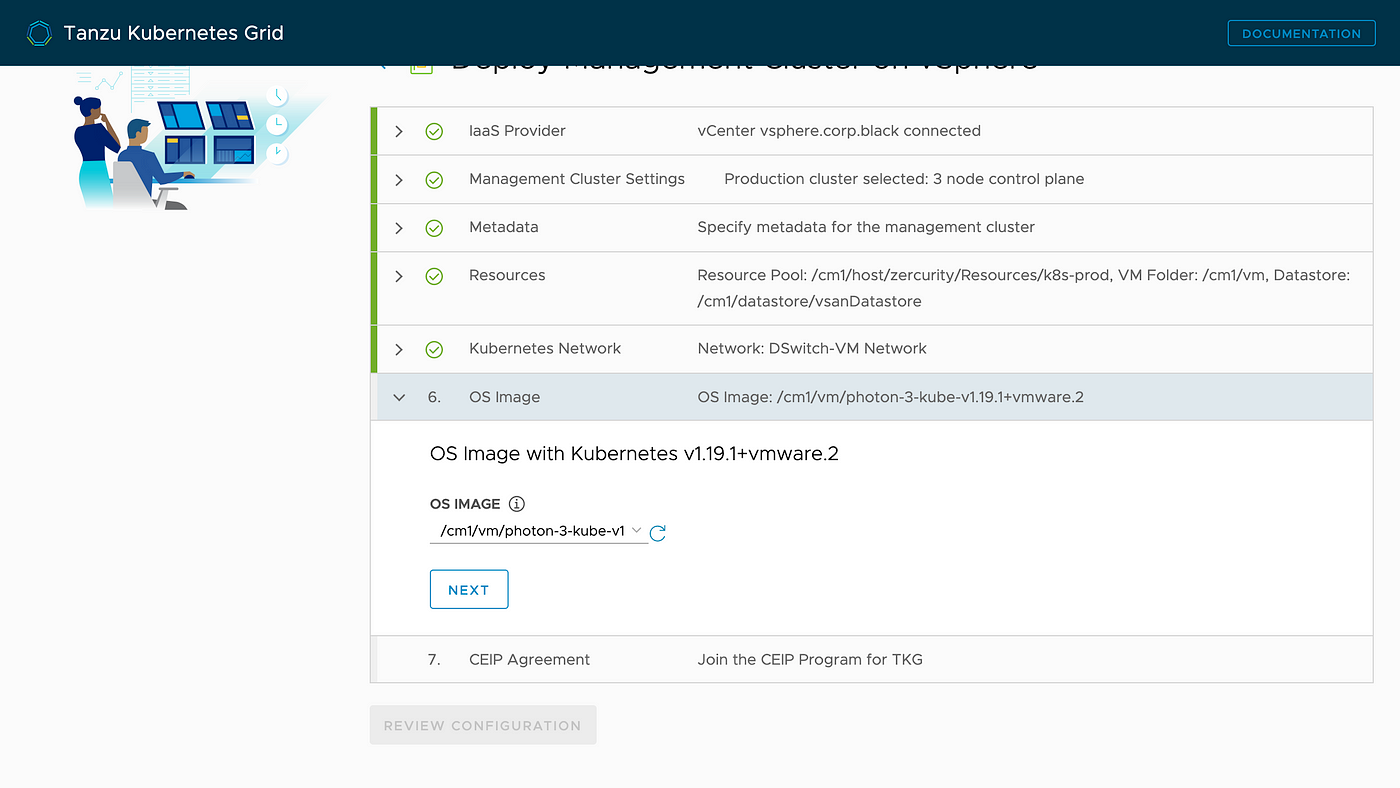
Task: Click 'vCenter vsphere.corp.black connected' text
Action: pos(839,131)
